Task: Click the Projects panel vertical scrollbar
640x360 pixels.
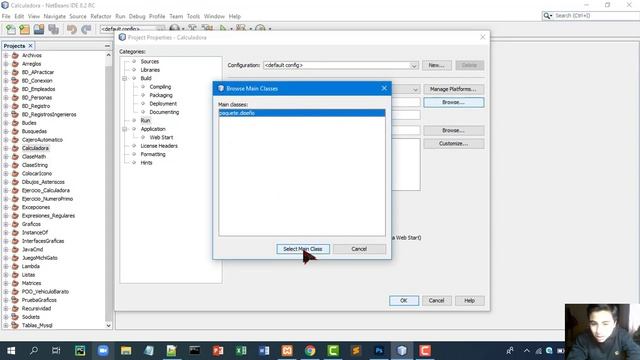Action: (109, 190)
